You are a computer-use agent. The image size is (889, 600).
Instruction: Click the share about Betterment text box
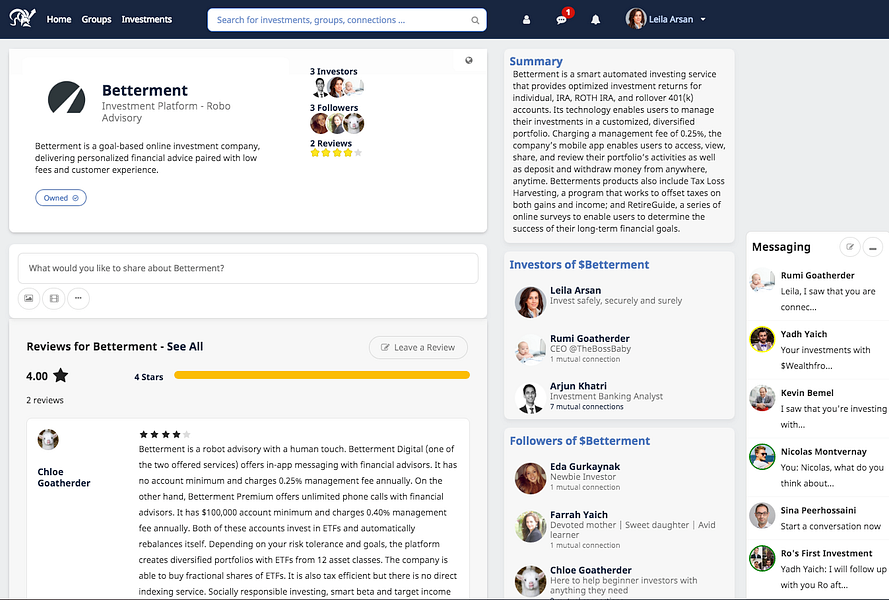coord(248,268)
